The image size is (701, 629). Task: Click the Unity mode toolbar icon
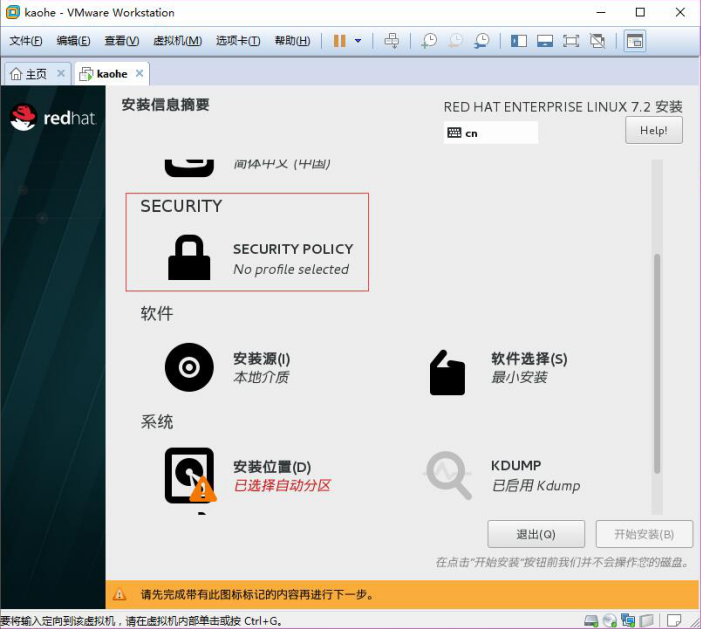(x=597, y=41)
